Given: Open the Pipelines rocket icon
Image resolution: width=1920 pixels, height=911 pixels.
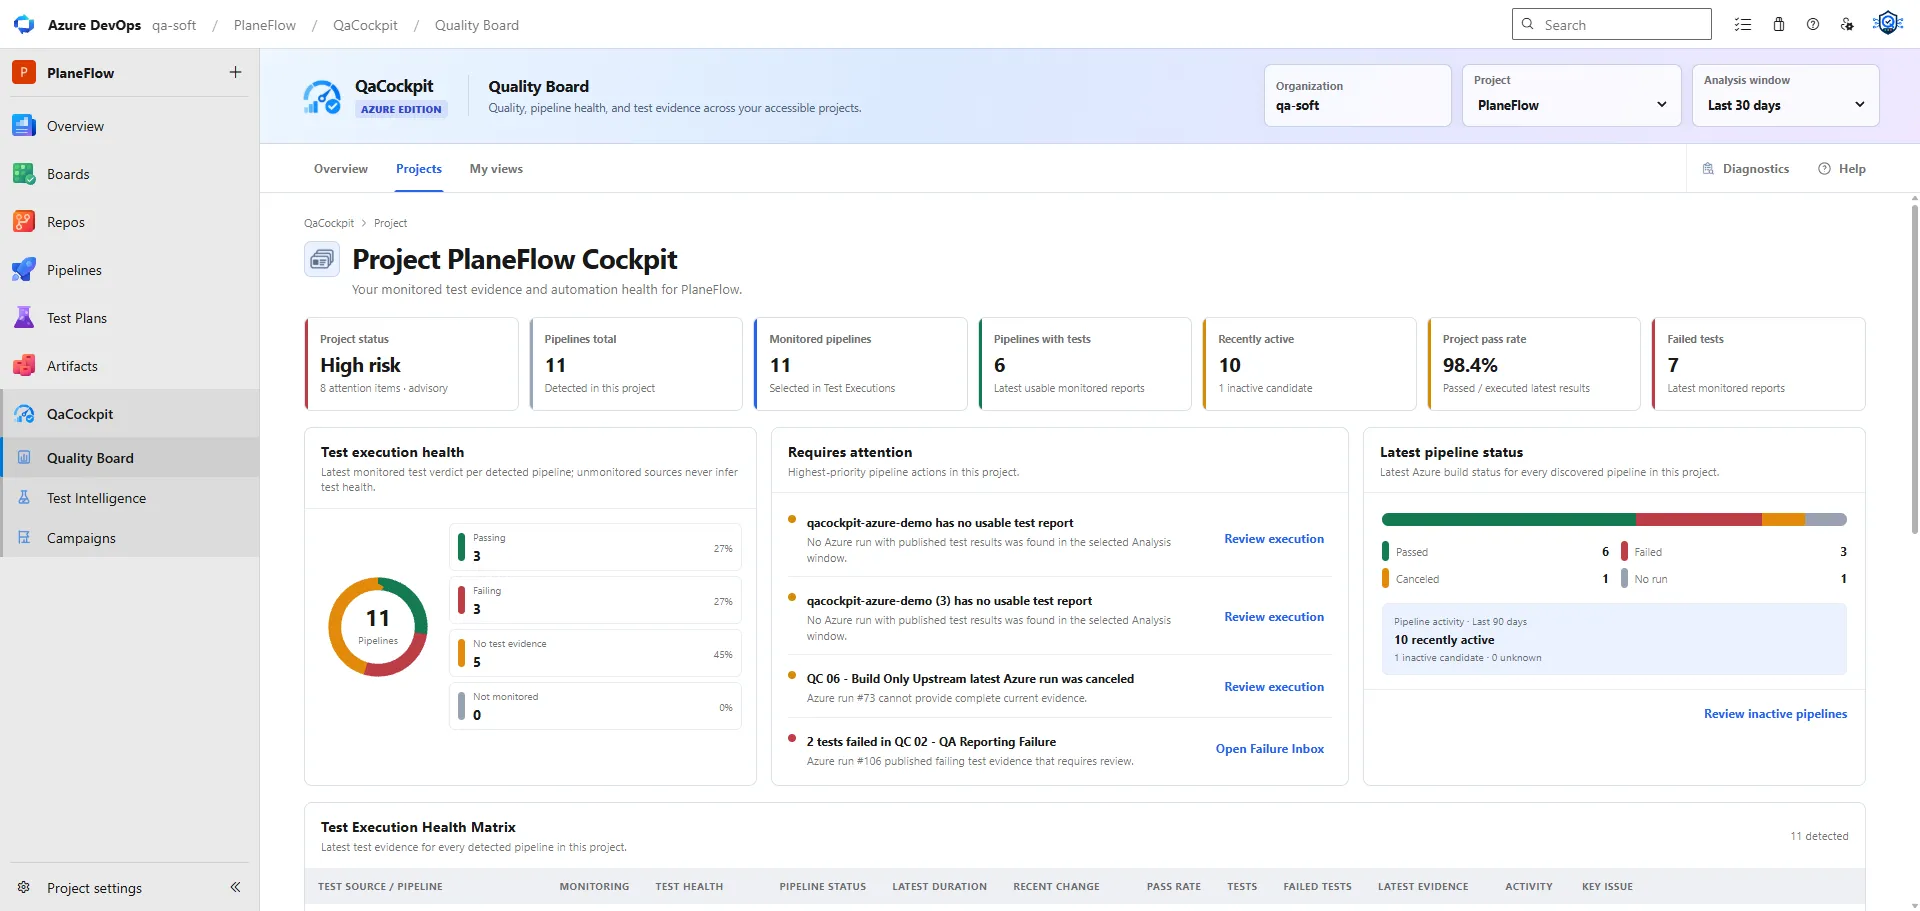Looking at the screenshot, I should (x=24, y=270).
